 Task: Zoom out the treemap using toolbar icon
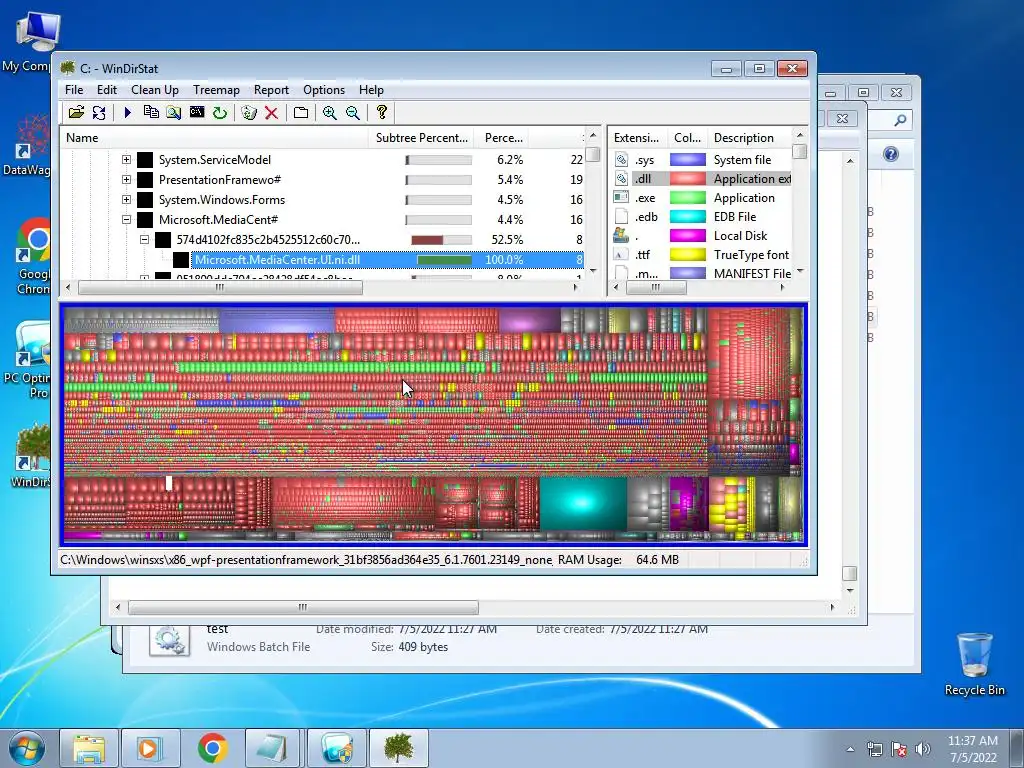pos(353,112)
